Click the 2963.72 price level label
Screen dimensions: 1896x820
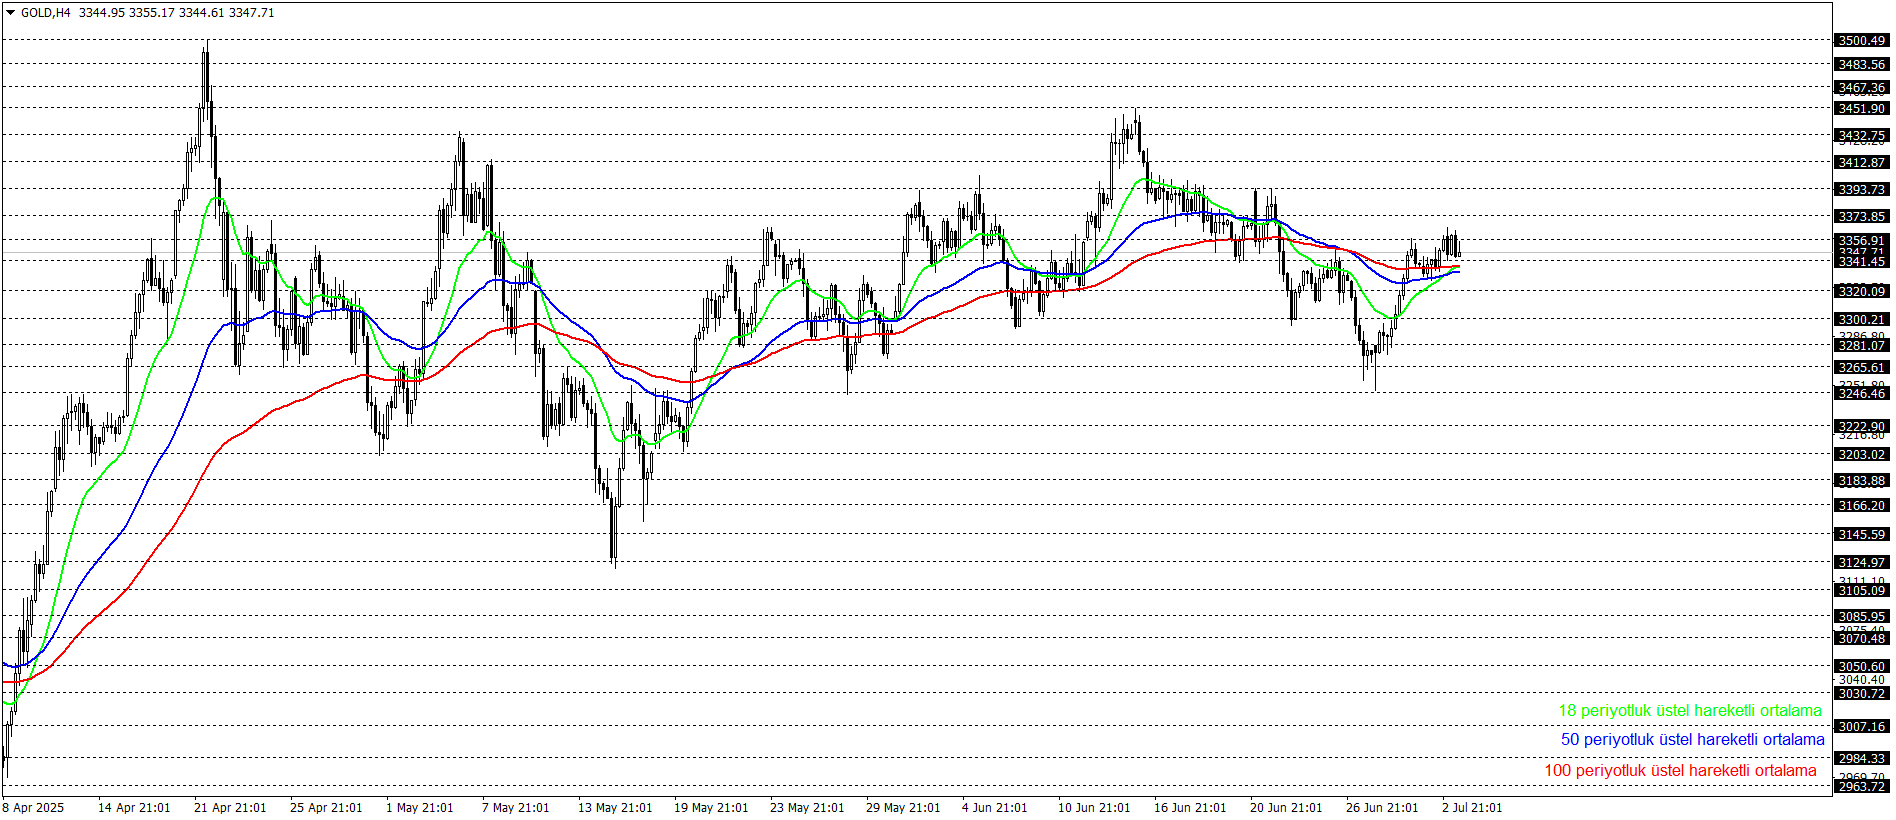click(x=1862, y=787)
